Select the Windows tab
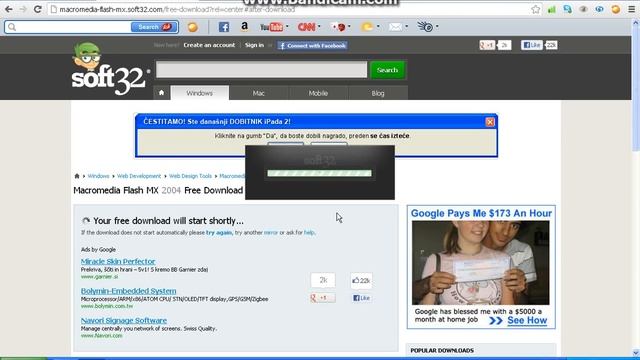Screen dimensions: 640x360 point(200,93)
